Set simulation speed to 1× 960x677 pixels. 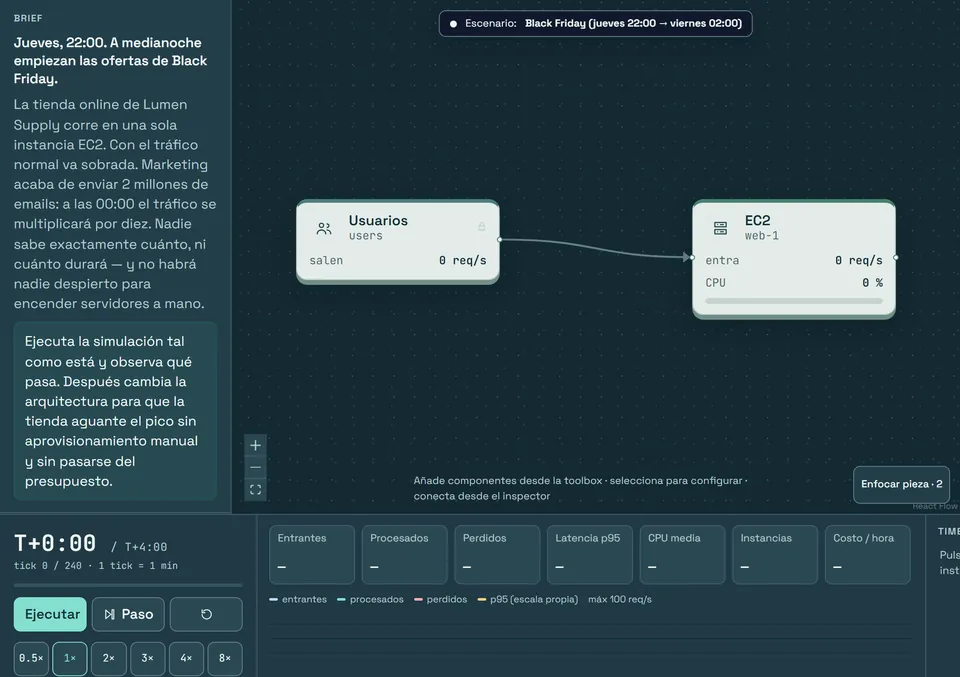pyautogui.click(x=70, y=659)
